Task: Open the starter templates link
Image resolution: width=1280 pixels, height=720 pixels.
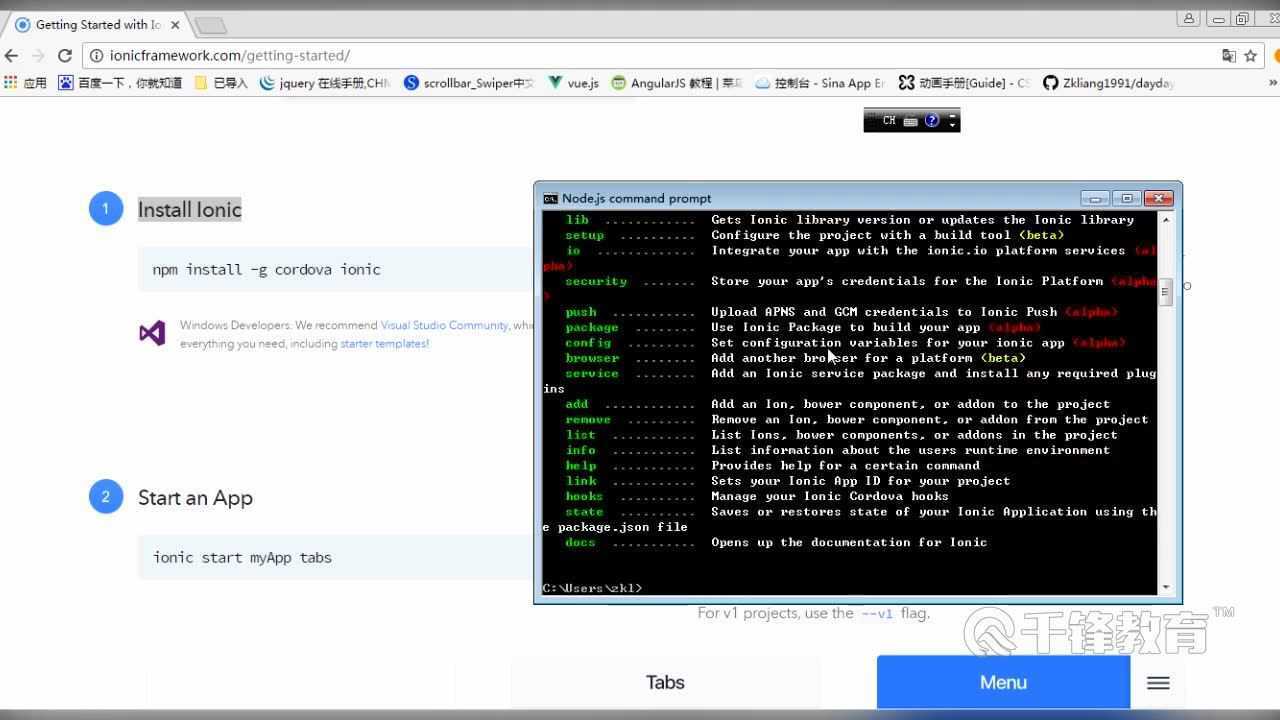Action: click(384, 344)
